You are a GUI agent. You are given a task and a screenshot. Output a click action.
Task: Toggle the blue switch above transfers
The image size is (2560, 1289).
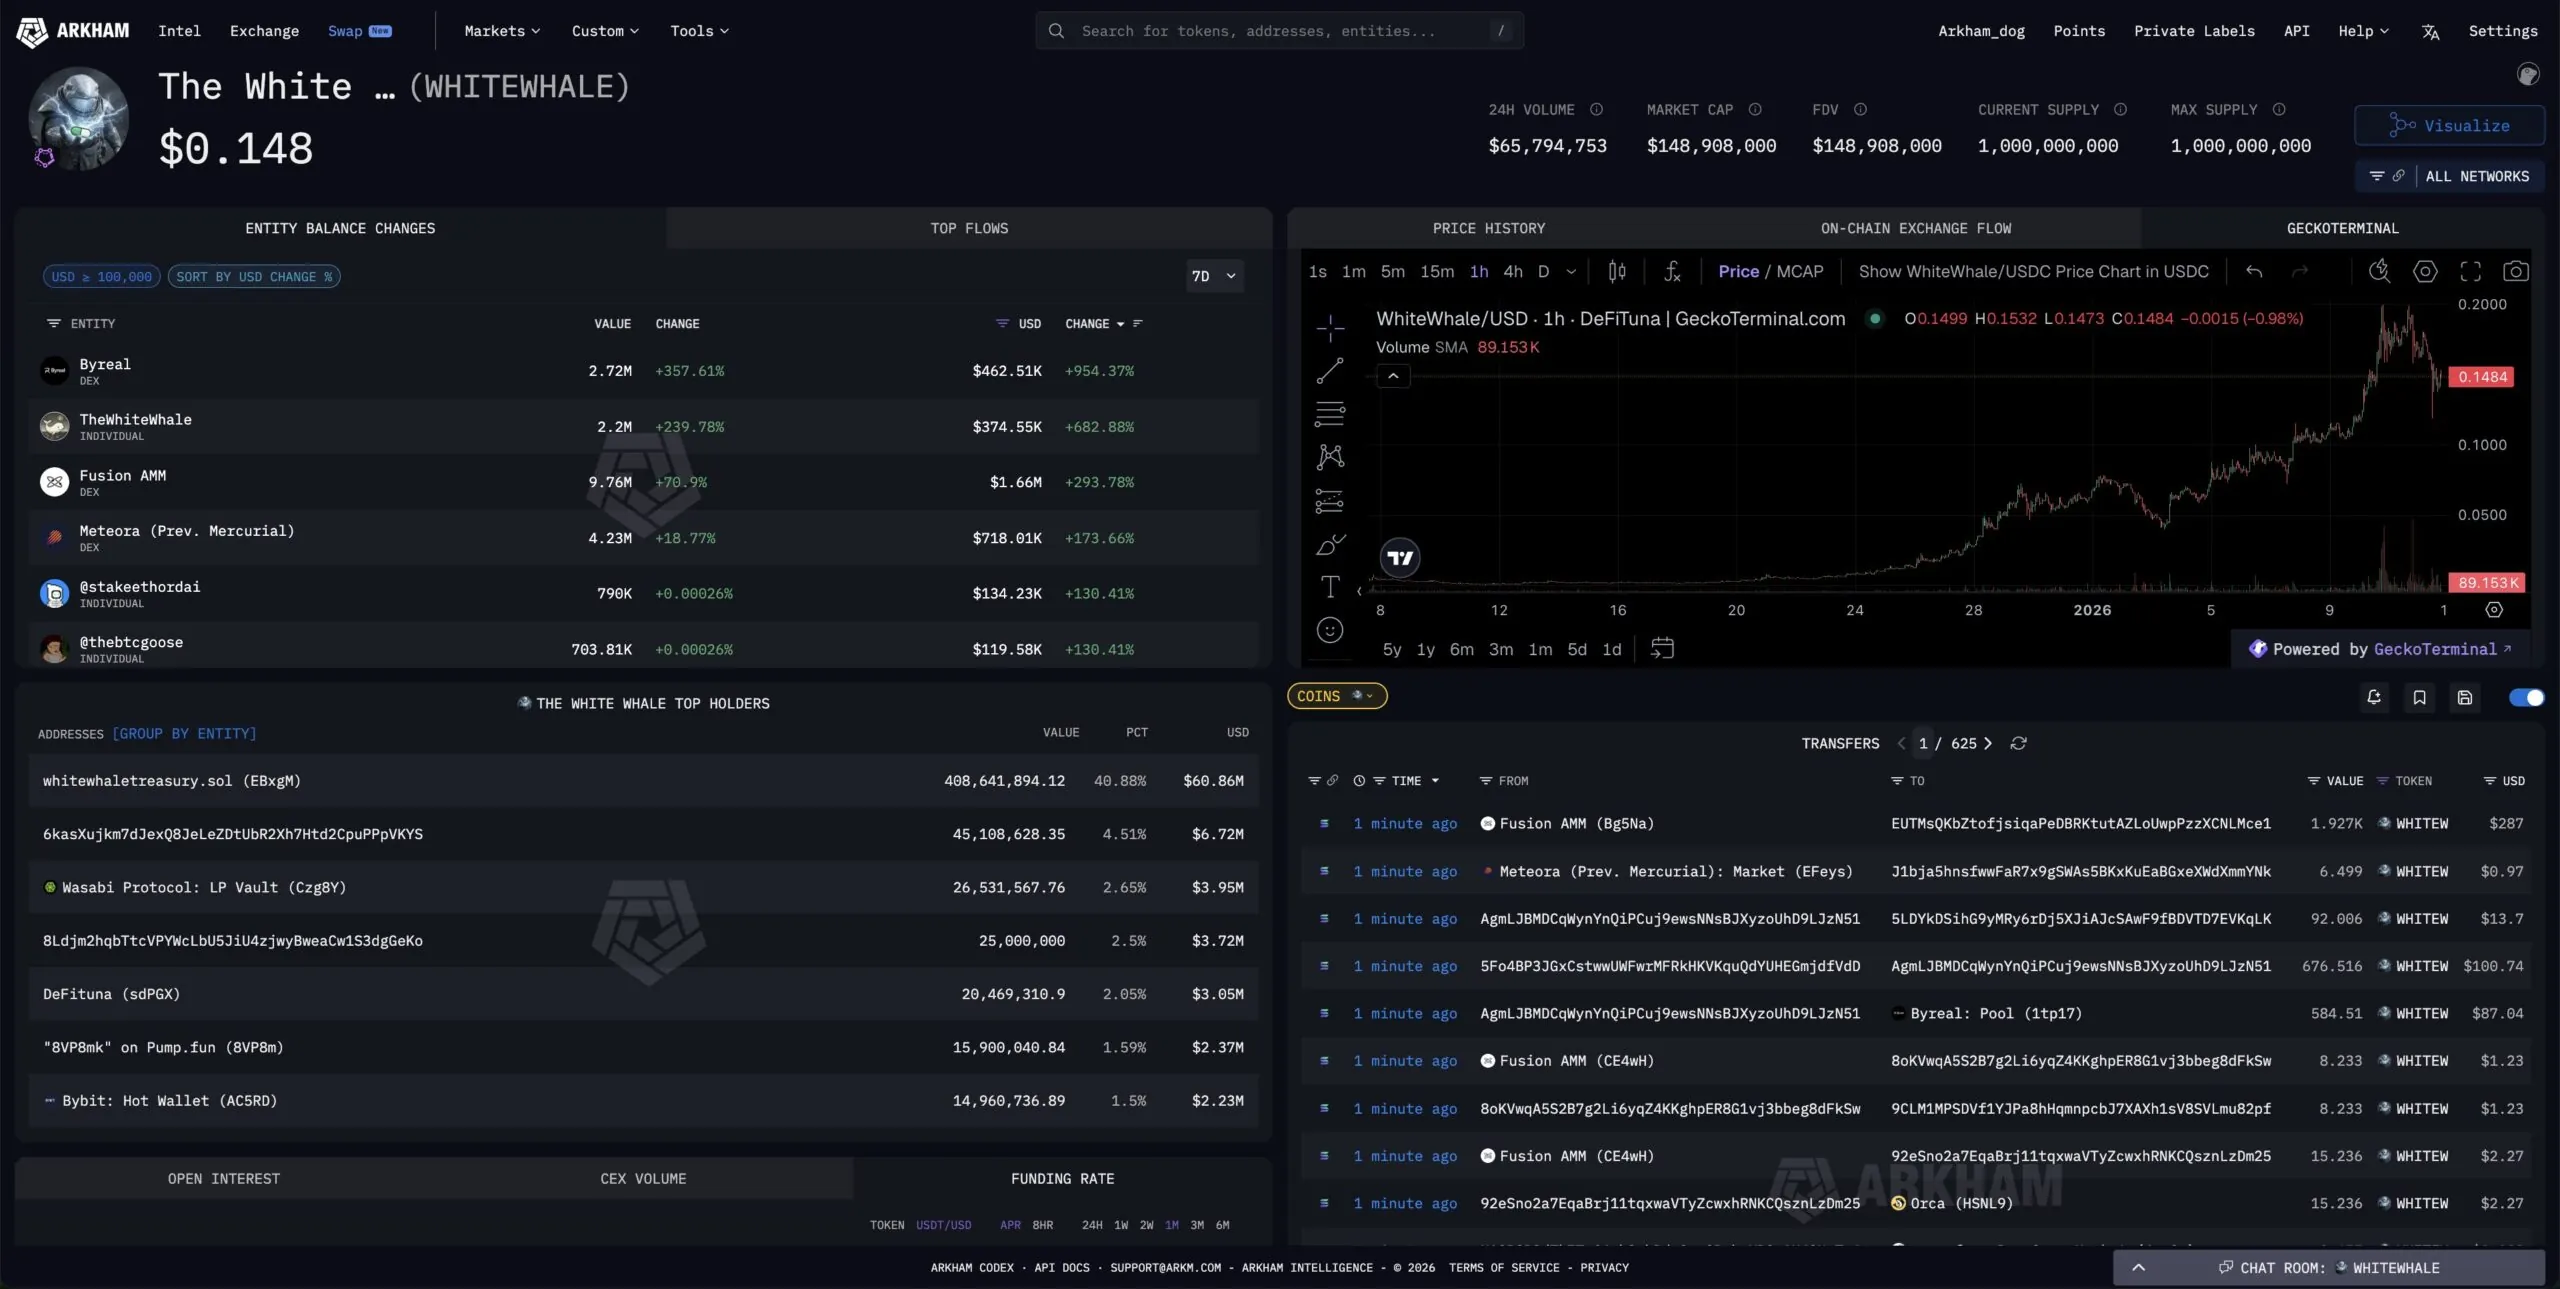click(2526, 697)
